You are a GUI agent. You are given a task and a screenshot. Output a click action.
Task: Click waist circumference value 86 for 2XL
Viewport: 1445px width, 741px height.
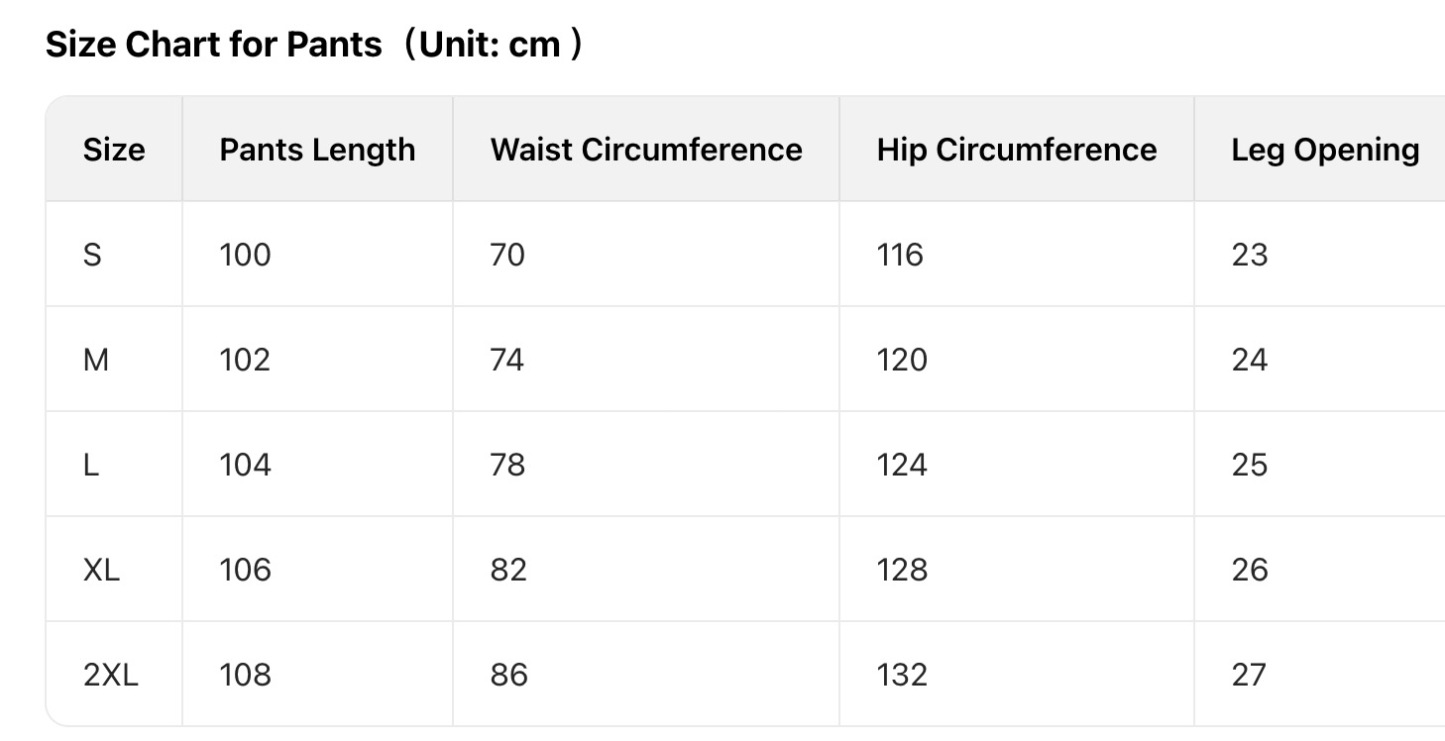point(508,675)
